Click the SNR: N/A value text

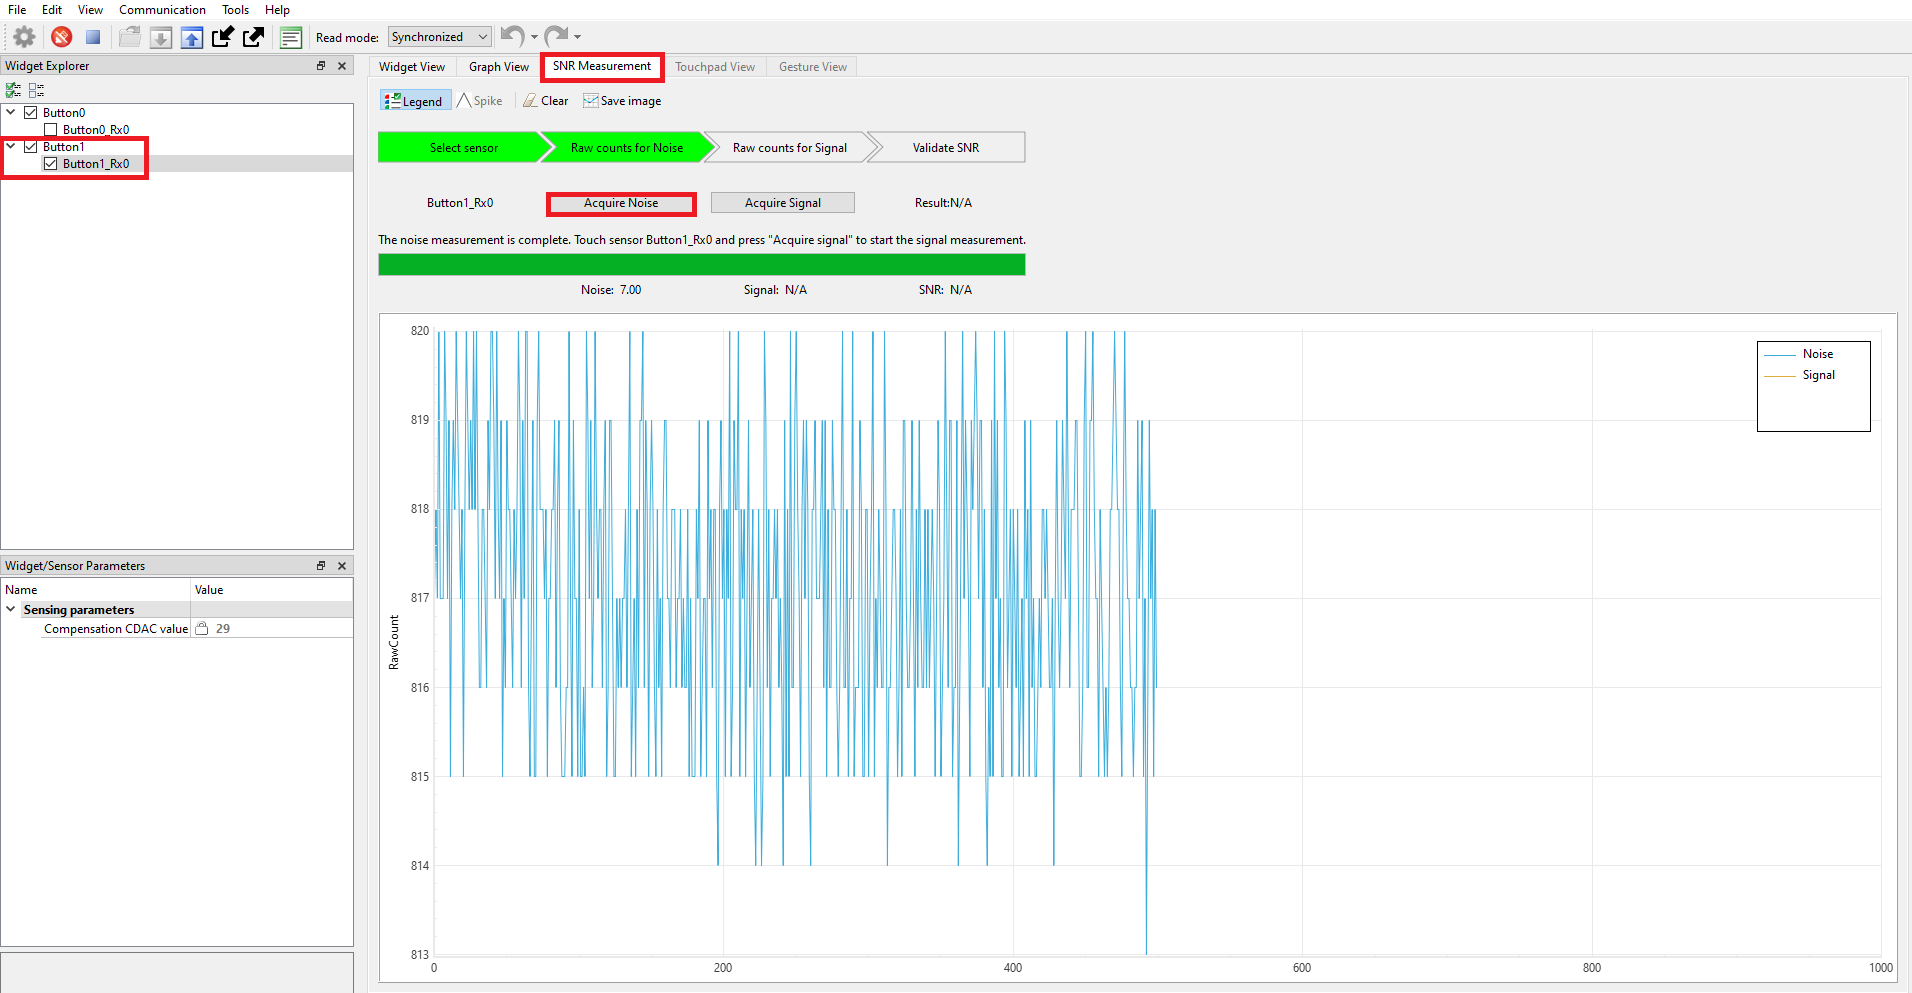click(x=945, y=290)
